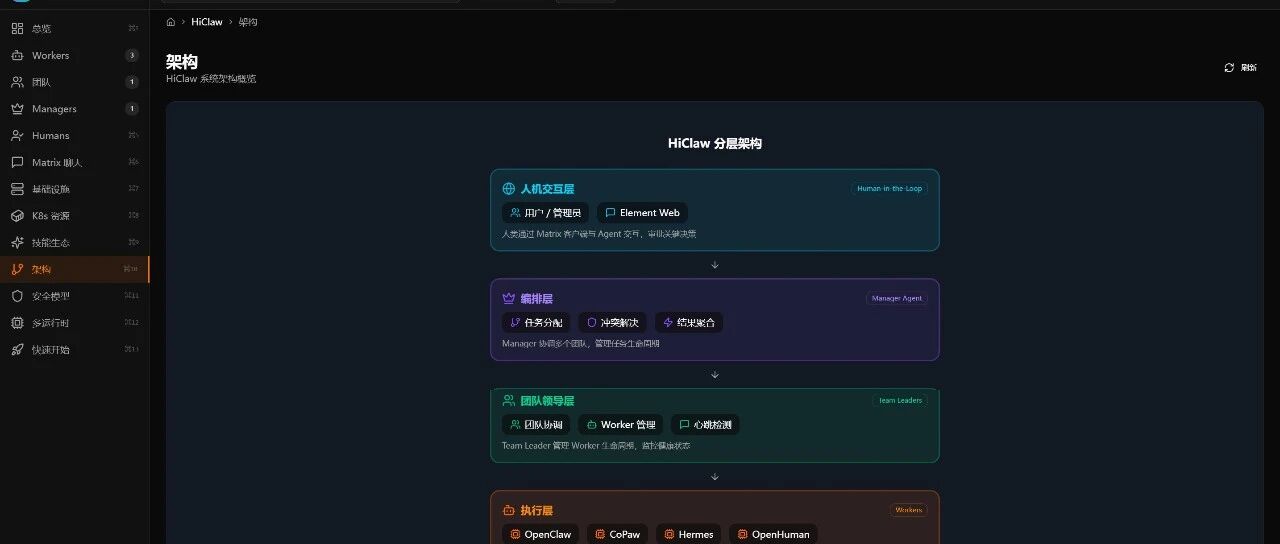Click the HiClaw 系统架构概览 subtitle
Viewport: 1280px width, 544px height.
tap(211, 79)
